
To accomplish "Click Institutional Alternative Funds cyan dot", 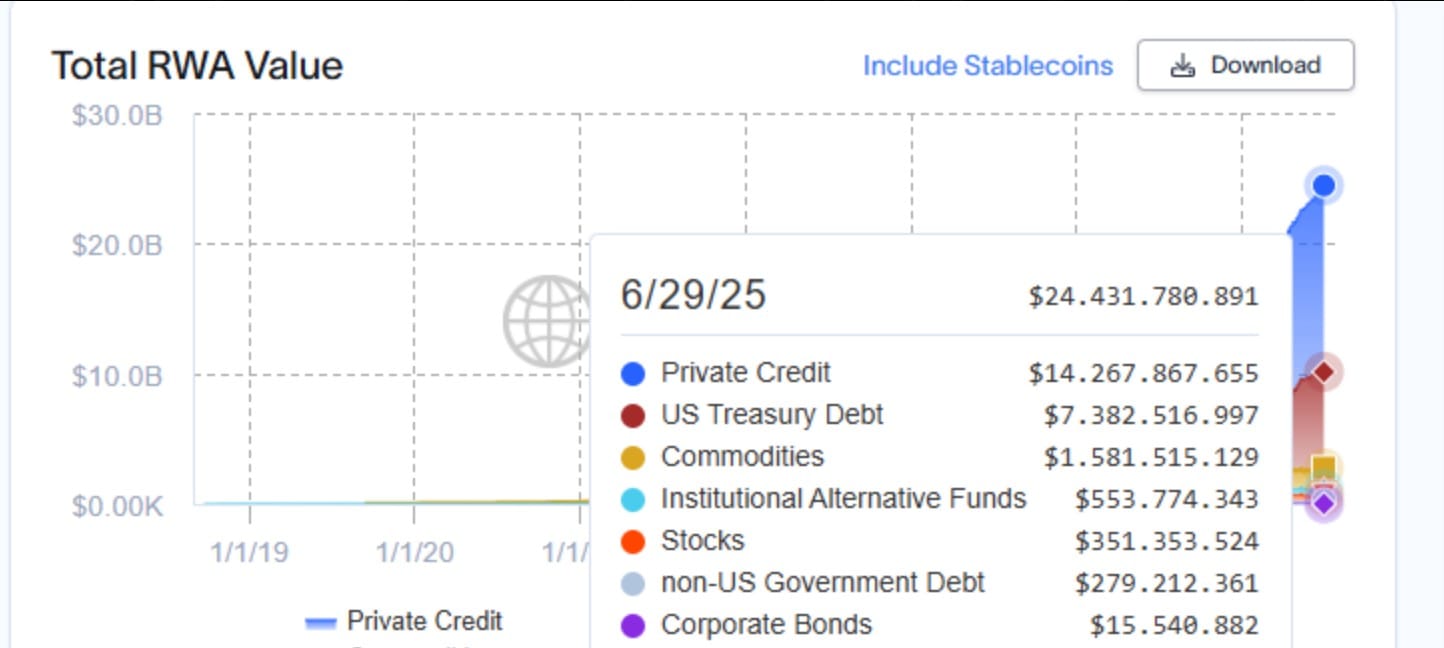I will [x=633, y=500].
